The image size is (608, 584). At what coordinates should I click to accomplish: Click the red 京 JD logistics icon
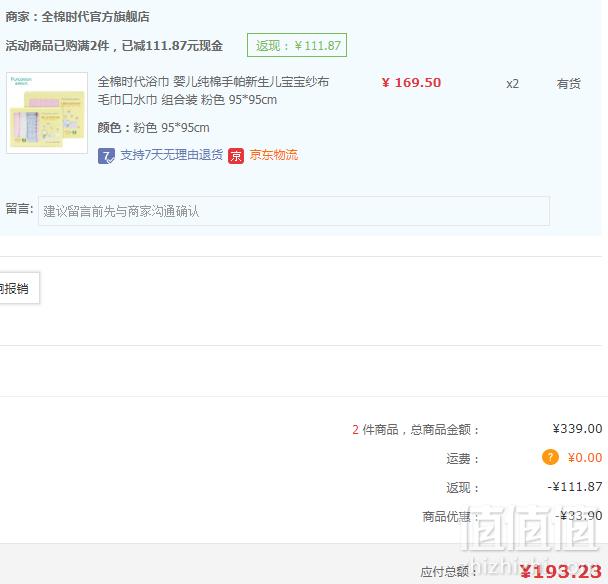[x=236, y=156]
